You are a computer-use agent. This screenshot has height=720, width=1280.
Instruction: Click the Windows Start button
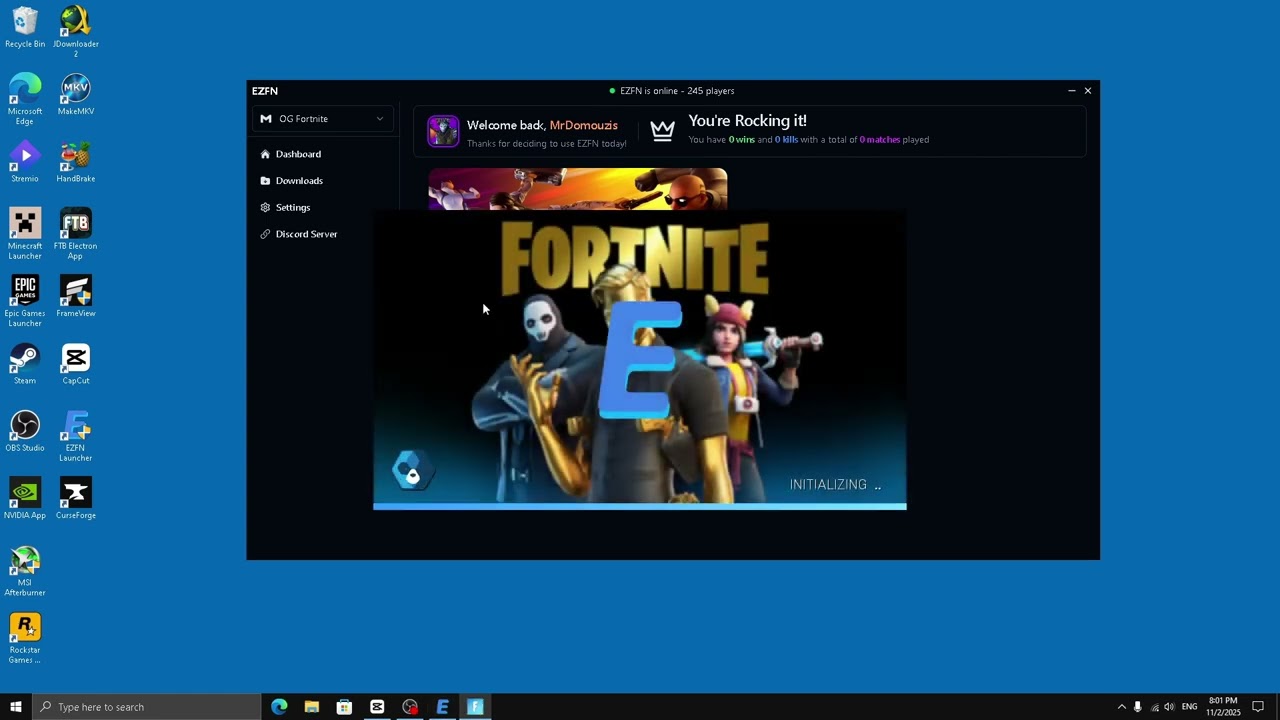pyautogui.click(x=16, y=707)
